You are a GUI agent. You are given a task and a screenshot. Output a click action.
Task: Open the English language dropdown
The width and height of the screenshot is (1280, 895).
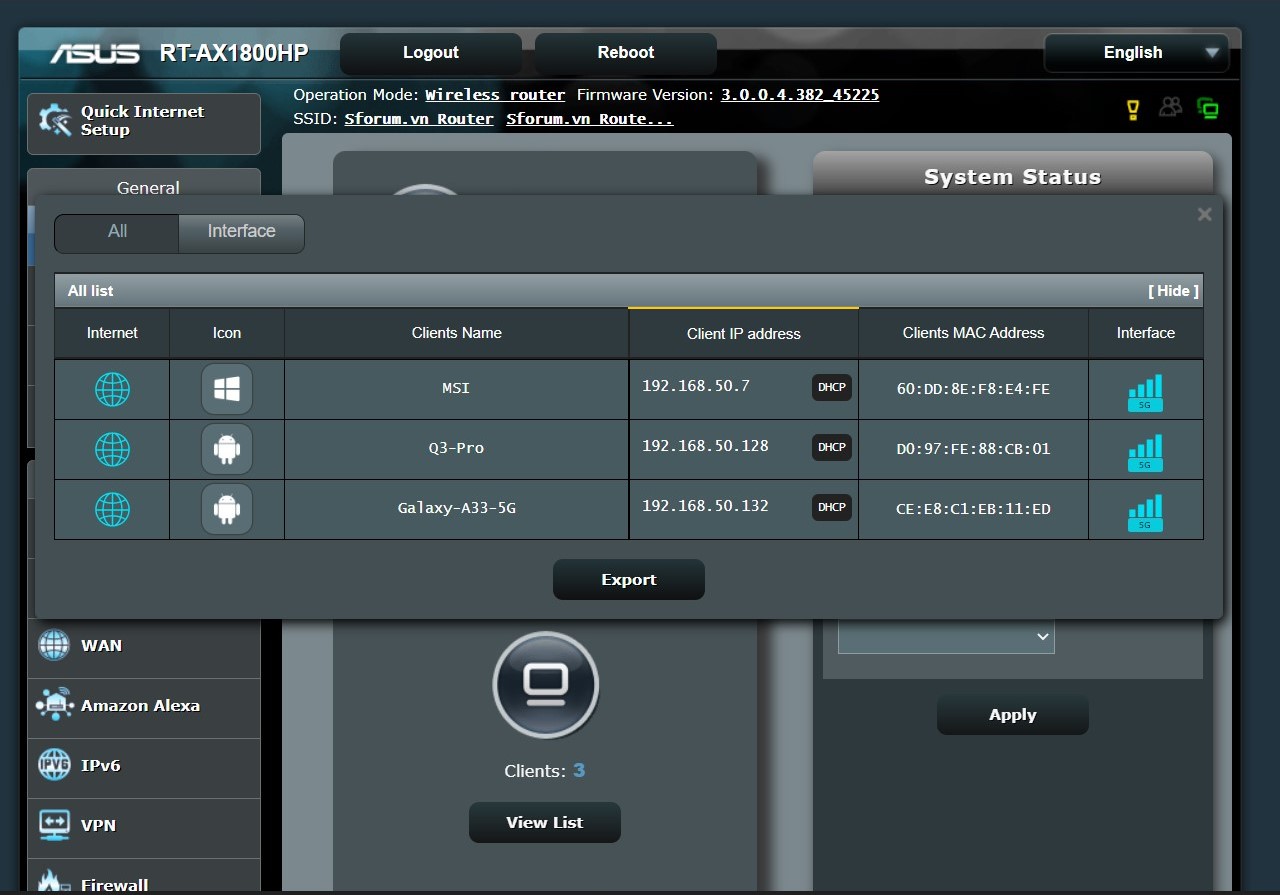pos(1136,53)
